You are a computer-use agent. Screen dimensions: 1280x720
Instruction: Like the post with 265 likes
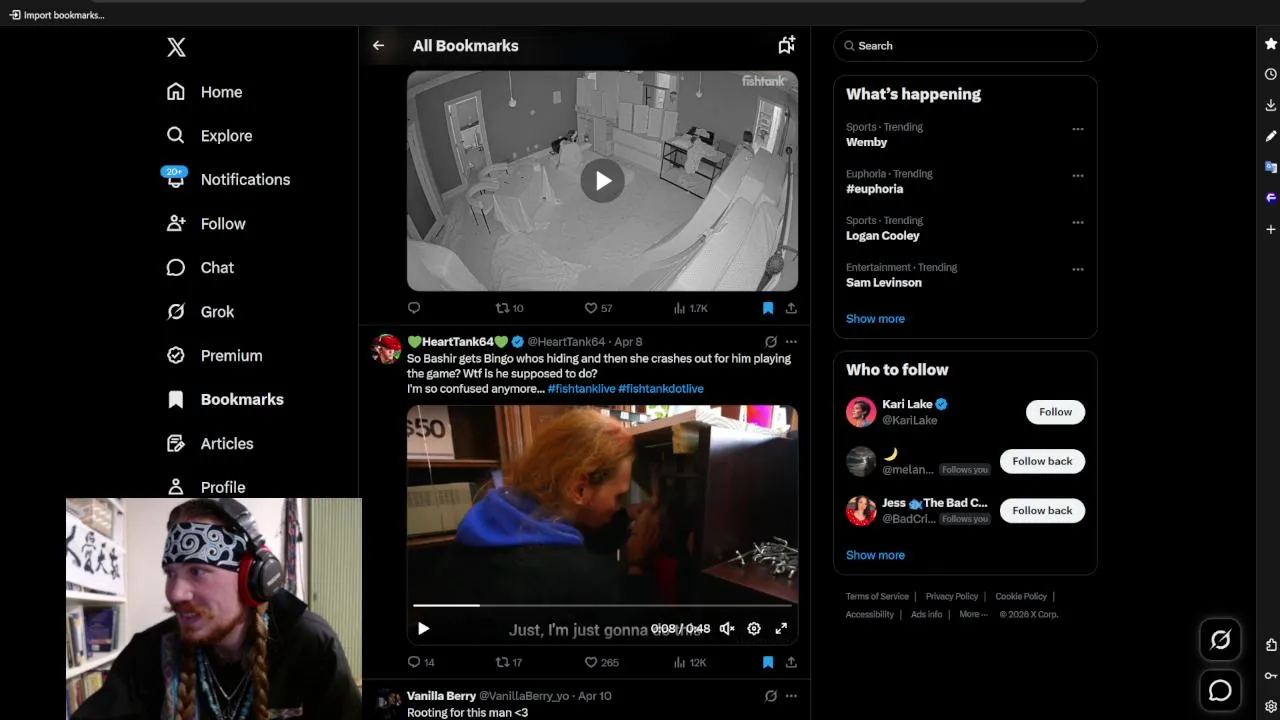(602, 662)
